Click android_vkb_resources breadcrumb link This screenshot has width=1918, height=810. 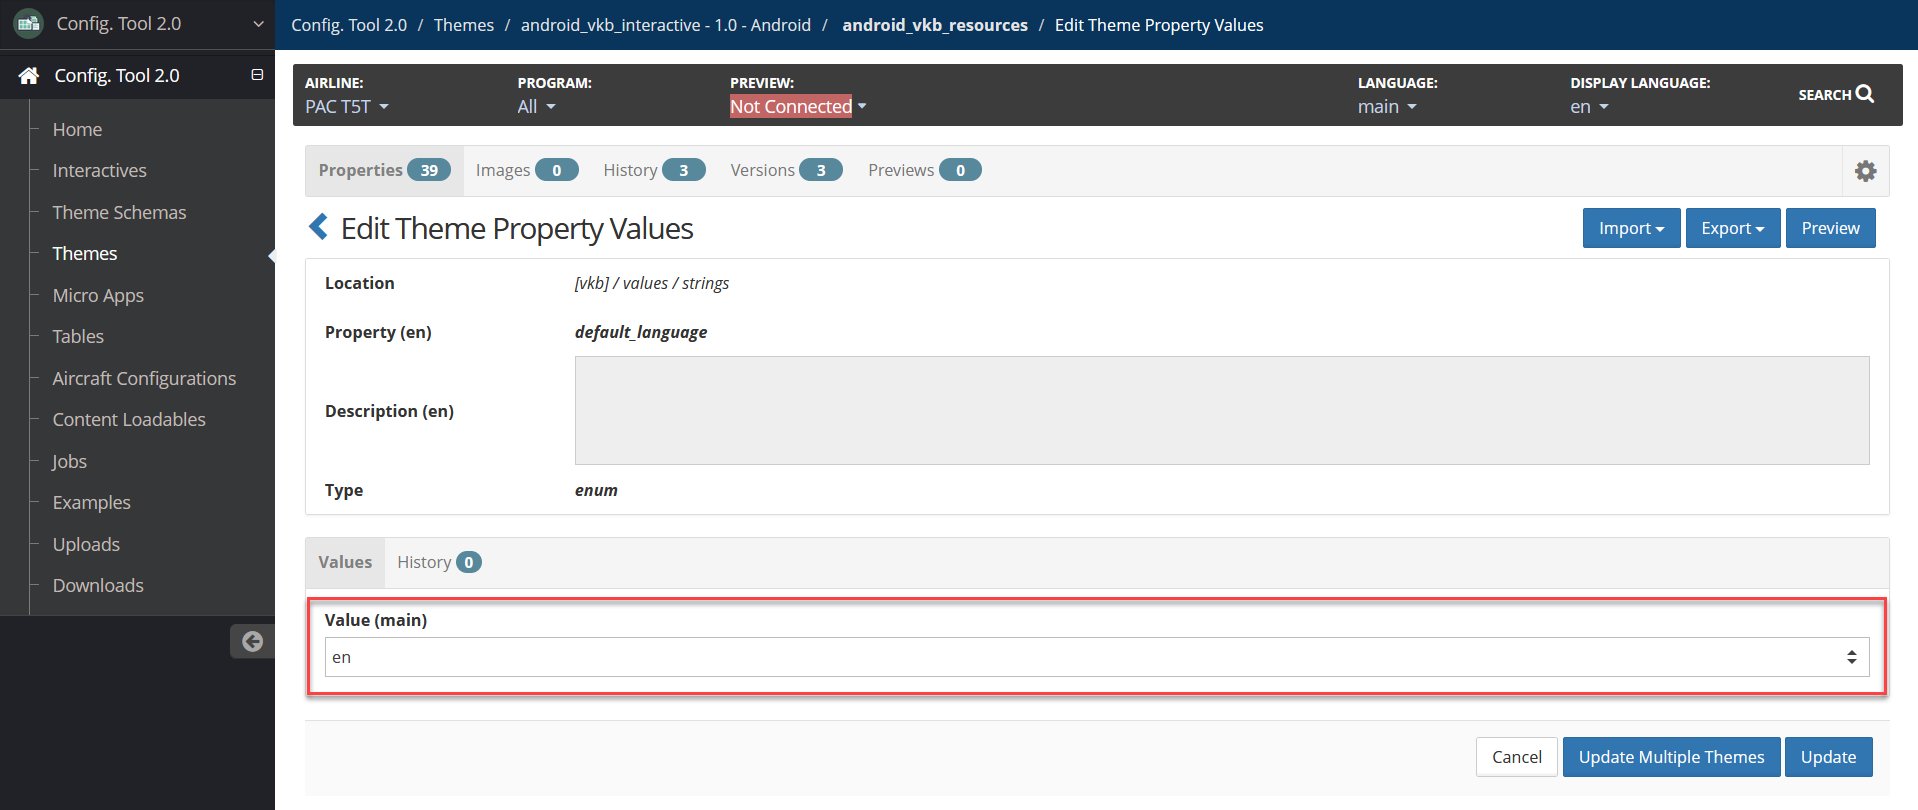point(935,25)
